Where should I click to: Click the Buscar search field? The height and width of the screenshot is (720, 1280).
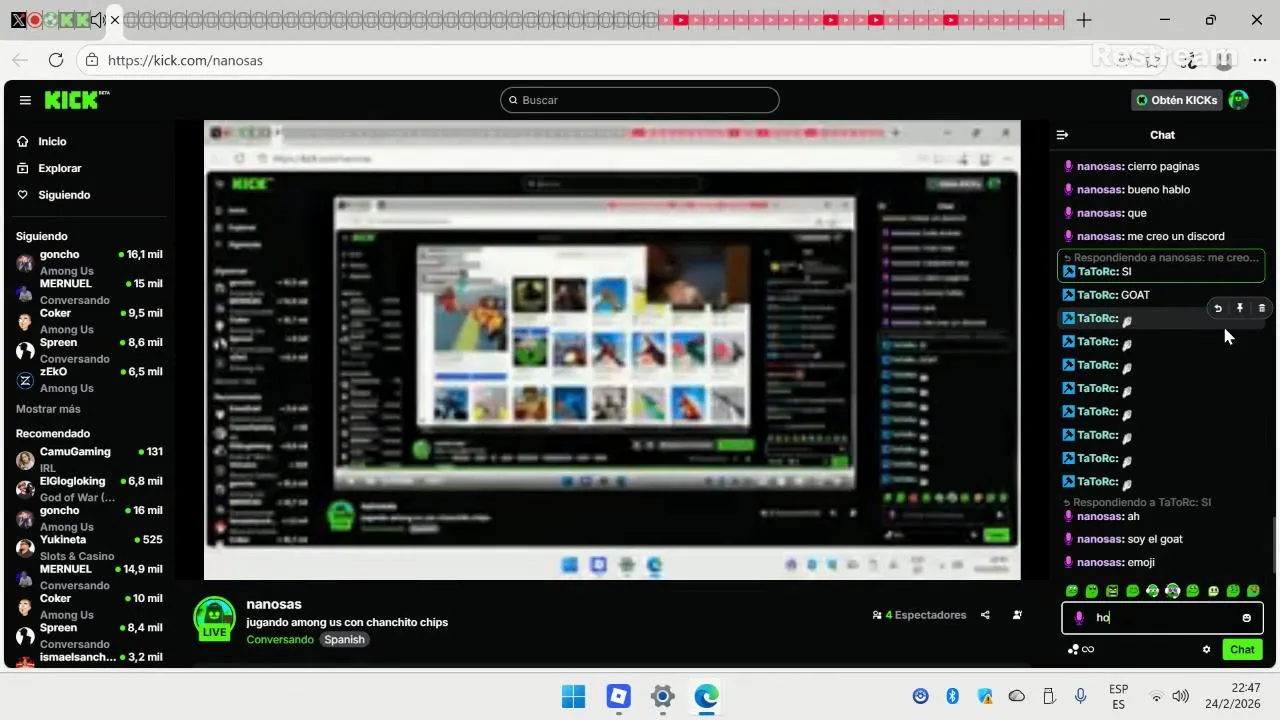tap(639, 100)
